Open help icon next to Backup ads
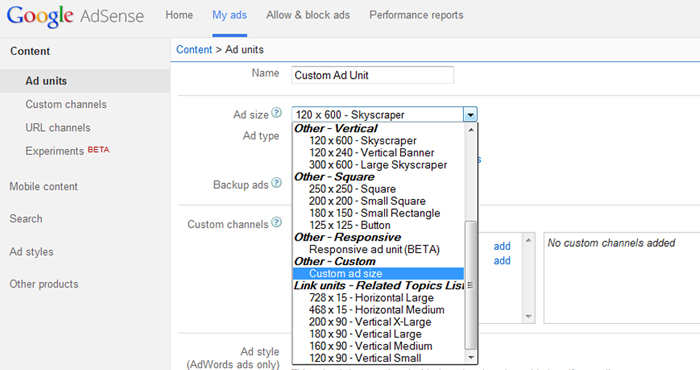Viewport: 700px width, 370px height. click(277, 183)
